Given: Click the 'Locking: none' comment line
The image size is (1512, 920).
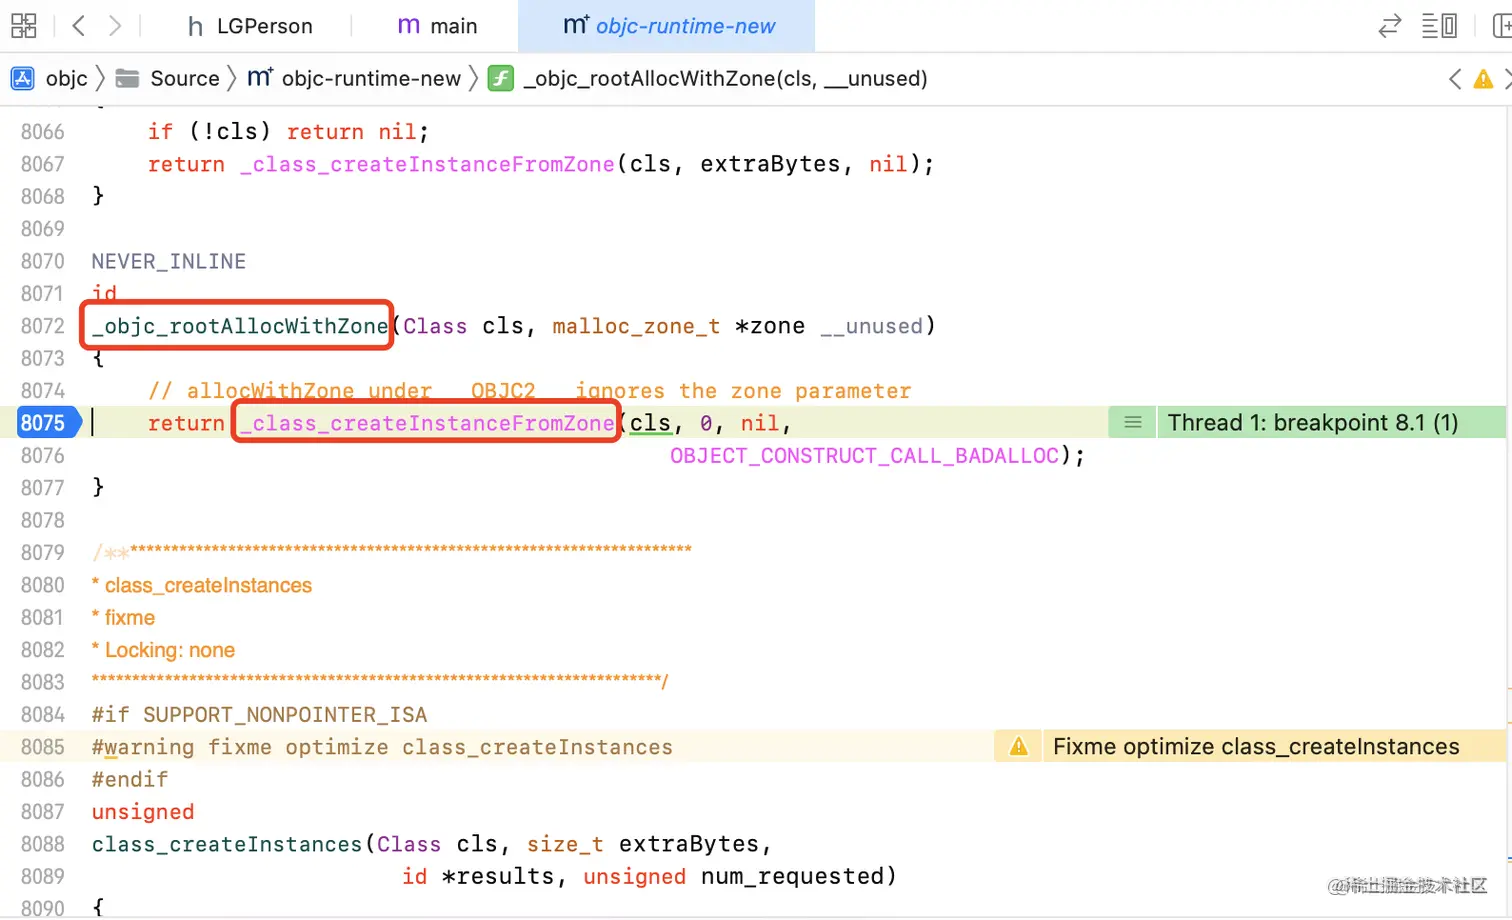Looking at the screenshot, I should [x=163, y=650].
